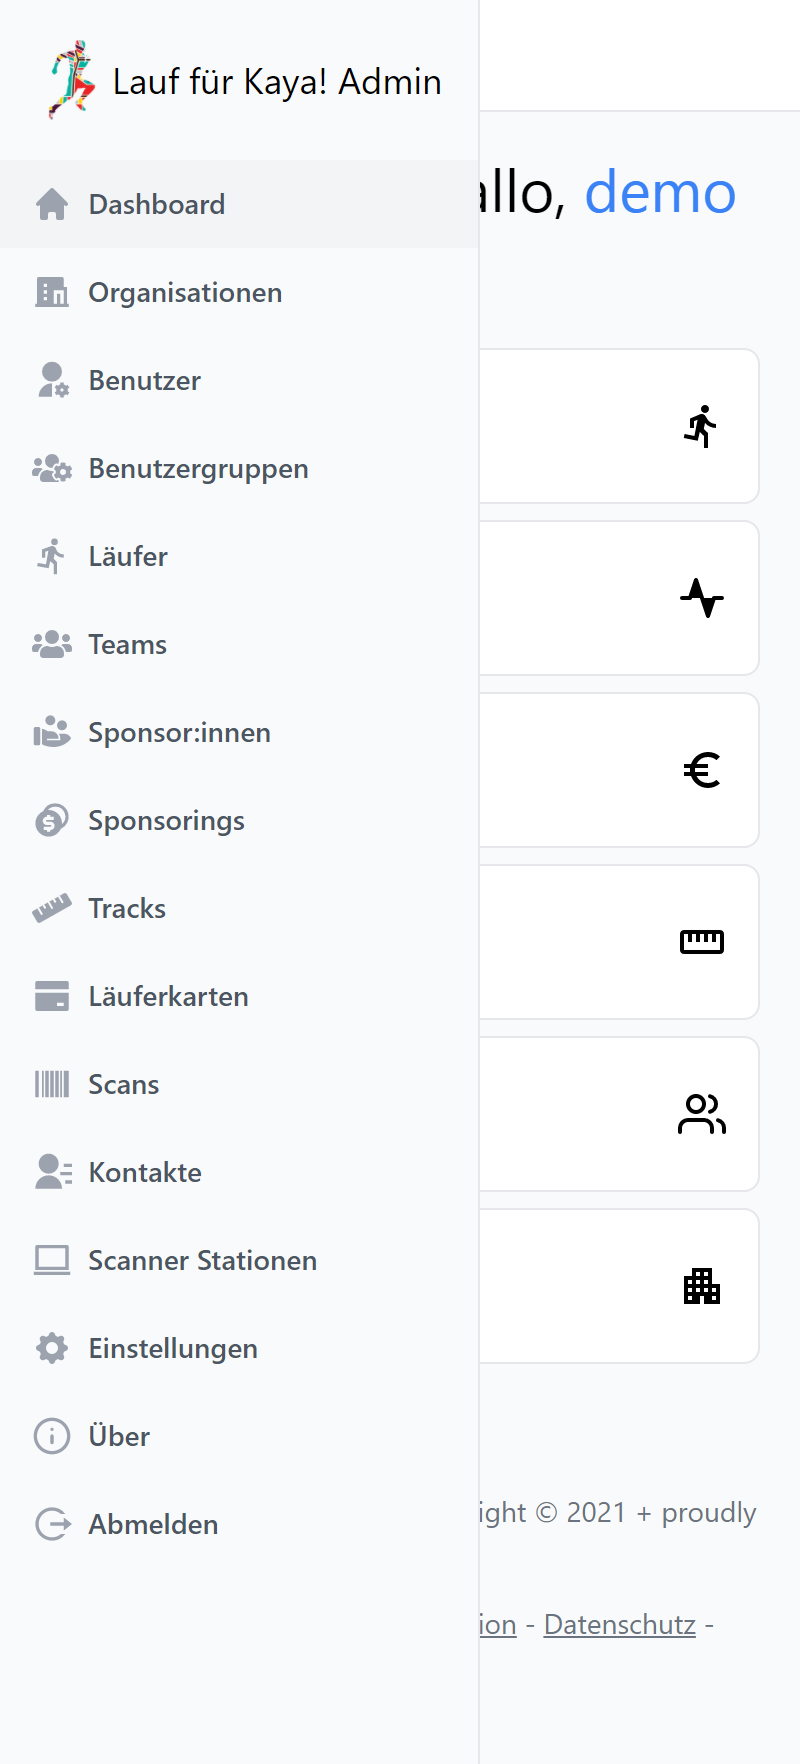Image resolution: width=800 pixels, height=1764 pixels.
Task: Open the Tracks ruler icon in sidebar
Action: click(52, 908)
